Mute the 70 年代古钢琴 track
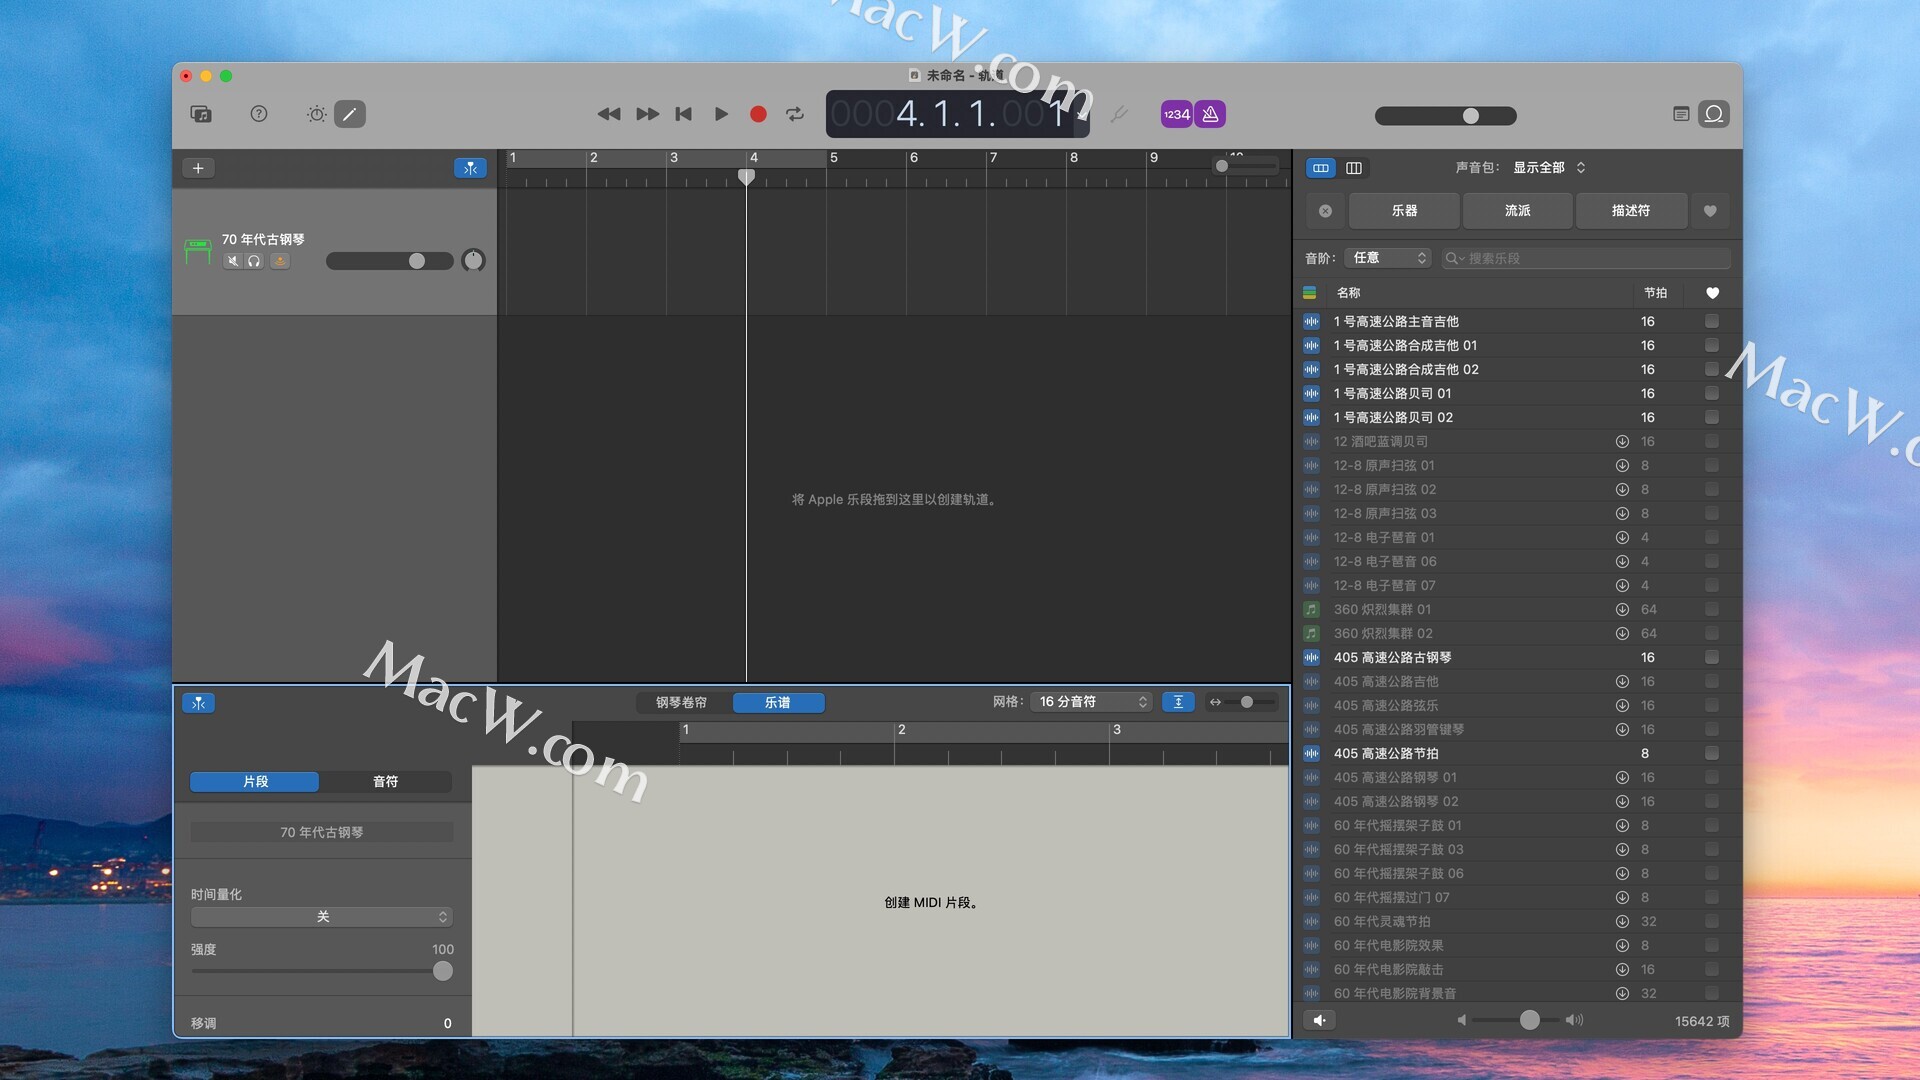This screenshot has height=1080, width=1920. (x=233, y=261)
